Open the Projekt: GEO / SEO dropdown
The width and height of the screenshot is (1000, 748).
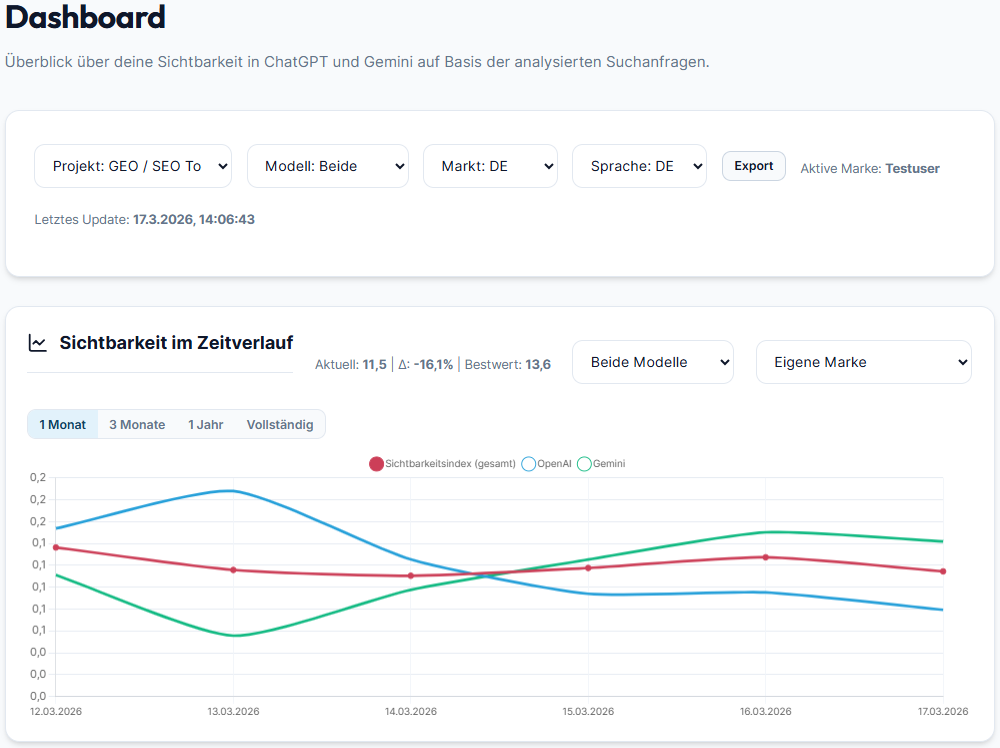click(132, 166)
